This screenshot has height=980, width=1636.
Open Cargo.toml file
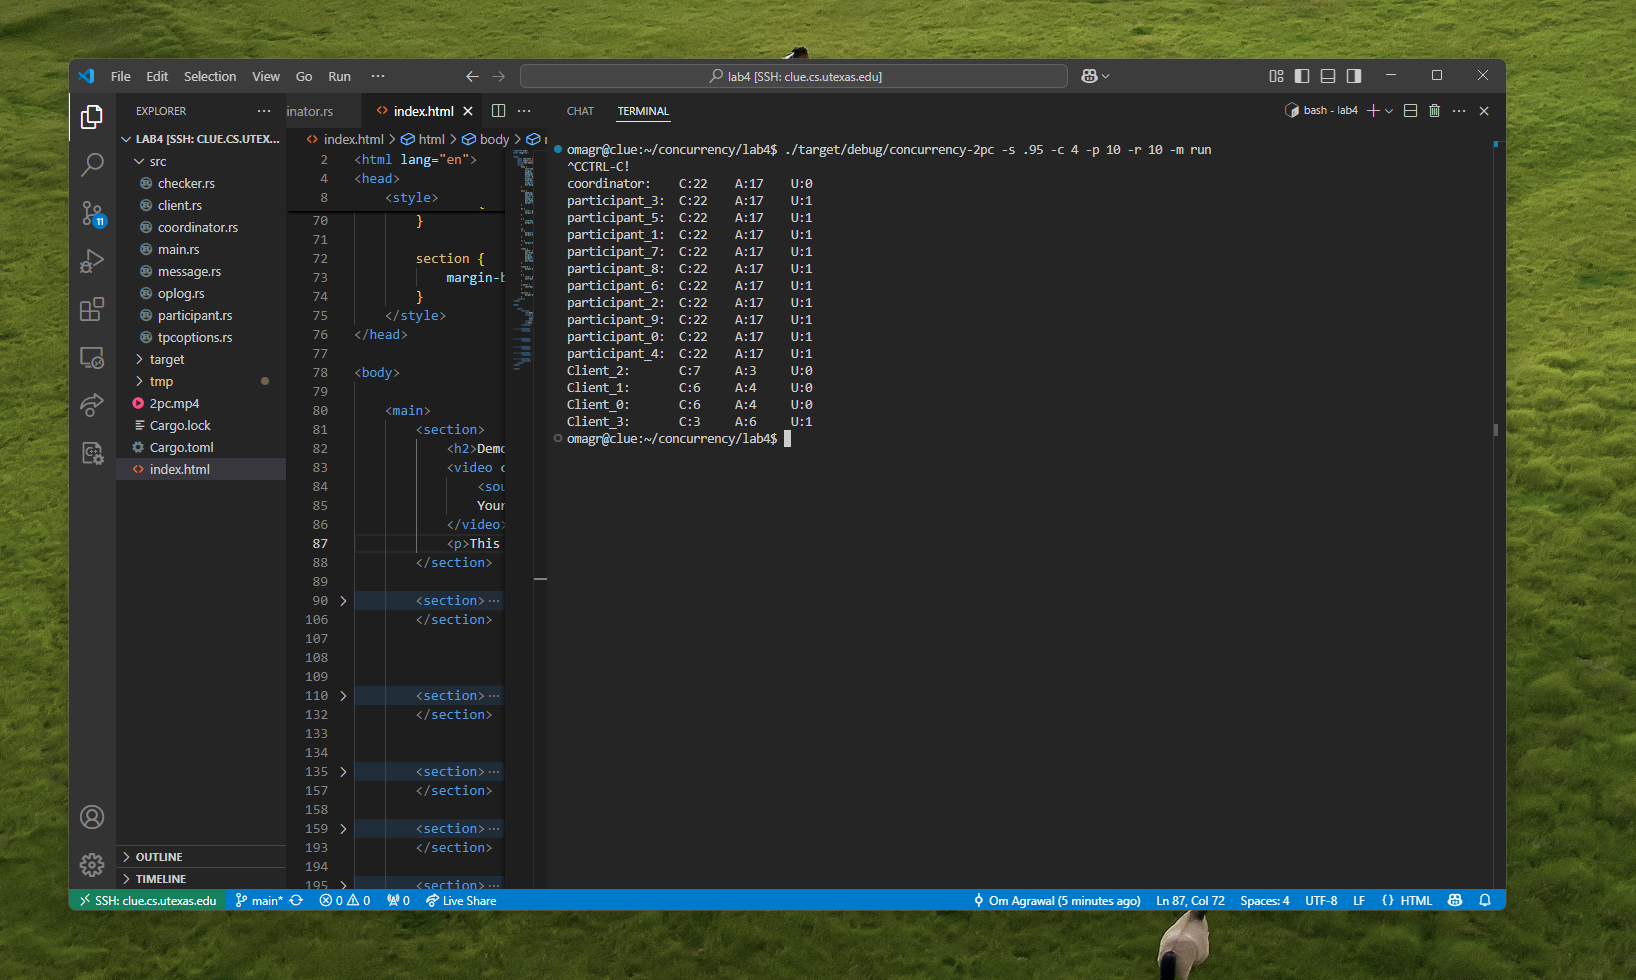click(x=181, y=447)
